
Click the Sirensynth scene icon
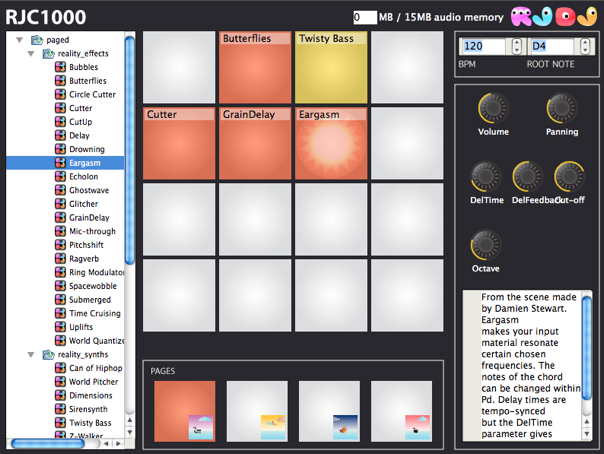(60, 409)
